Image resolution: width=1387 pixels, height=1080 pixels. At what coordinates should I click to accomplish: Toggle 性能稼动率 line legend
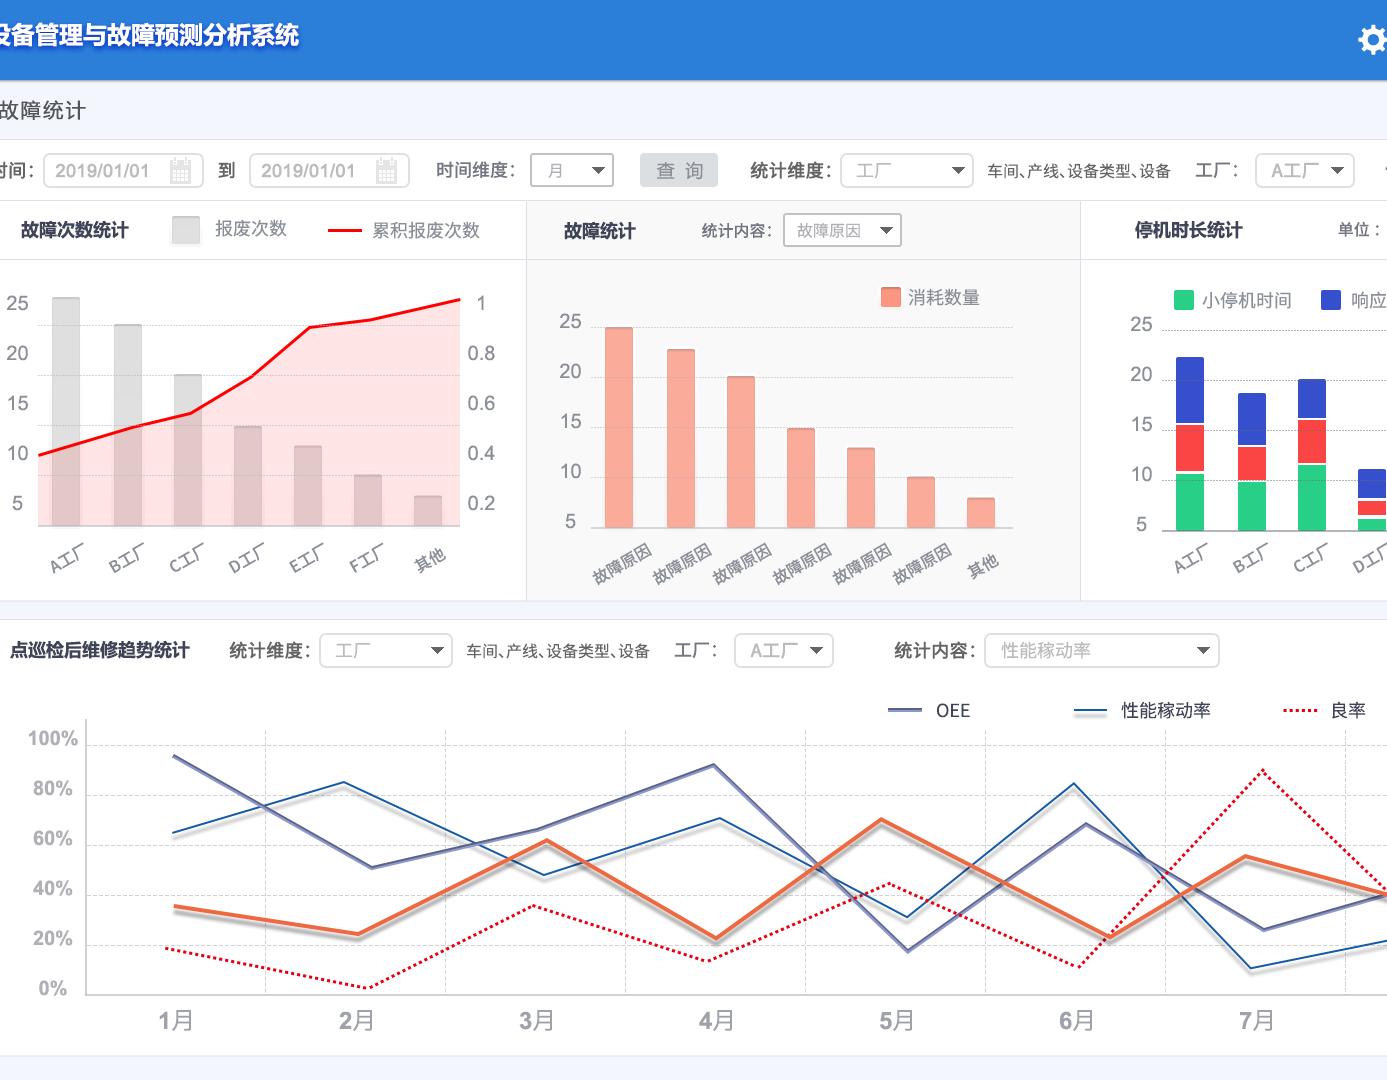(1090, 711)
